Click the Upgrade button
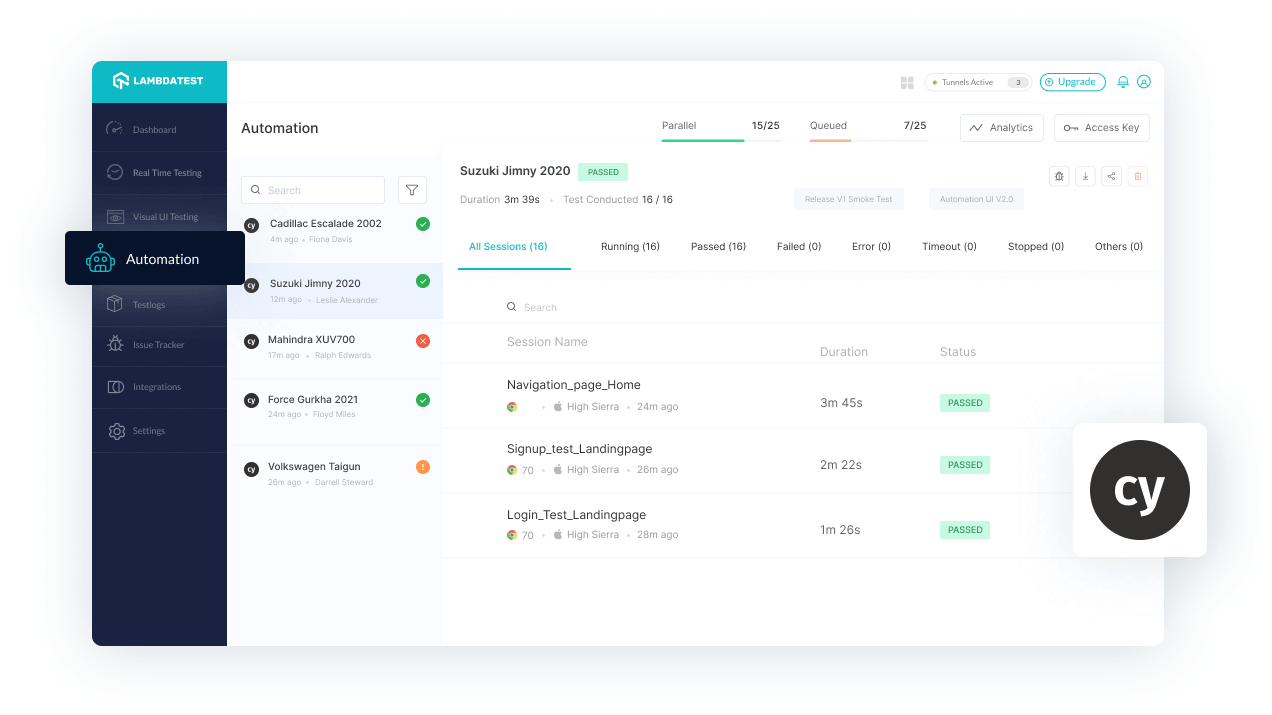 (x=1072, y=82)
